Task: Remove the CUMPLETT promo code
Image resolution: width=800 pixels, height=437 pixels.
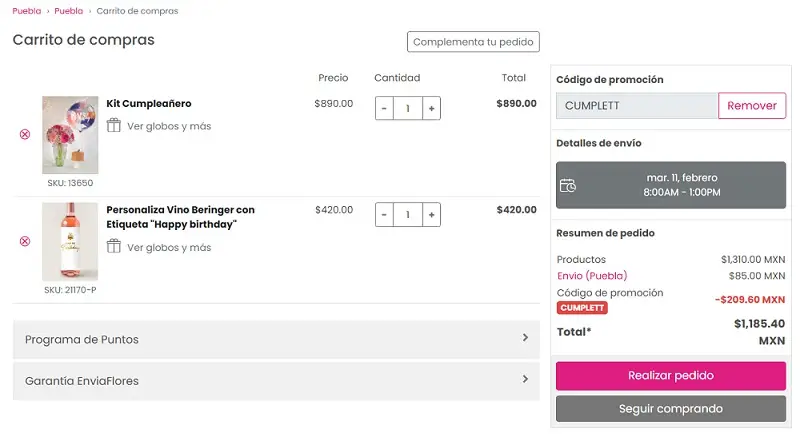Action: coord(752,106)
